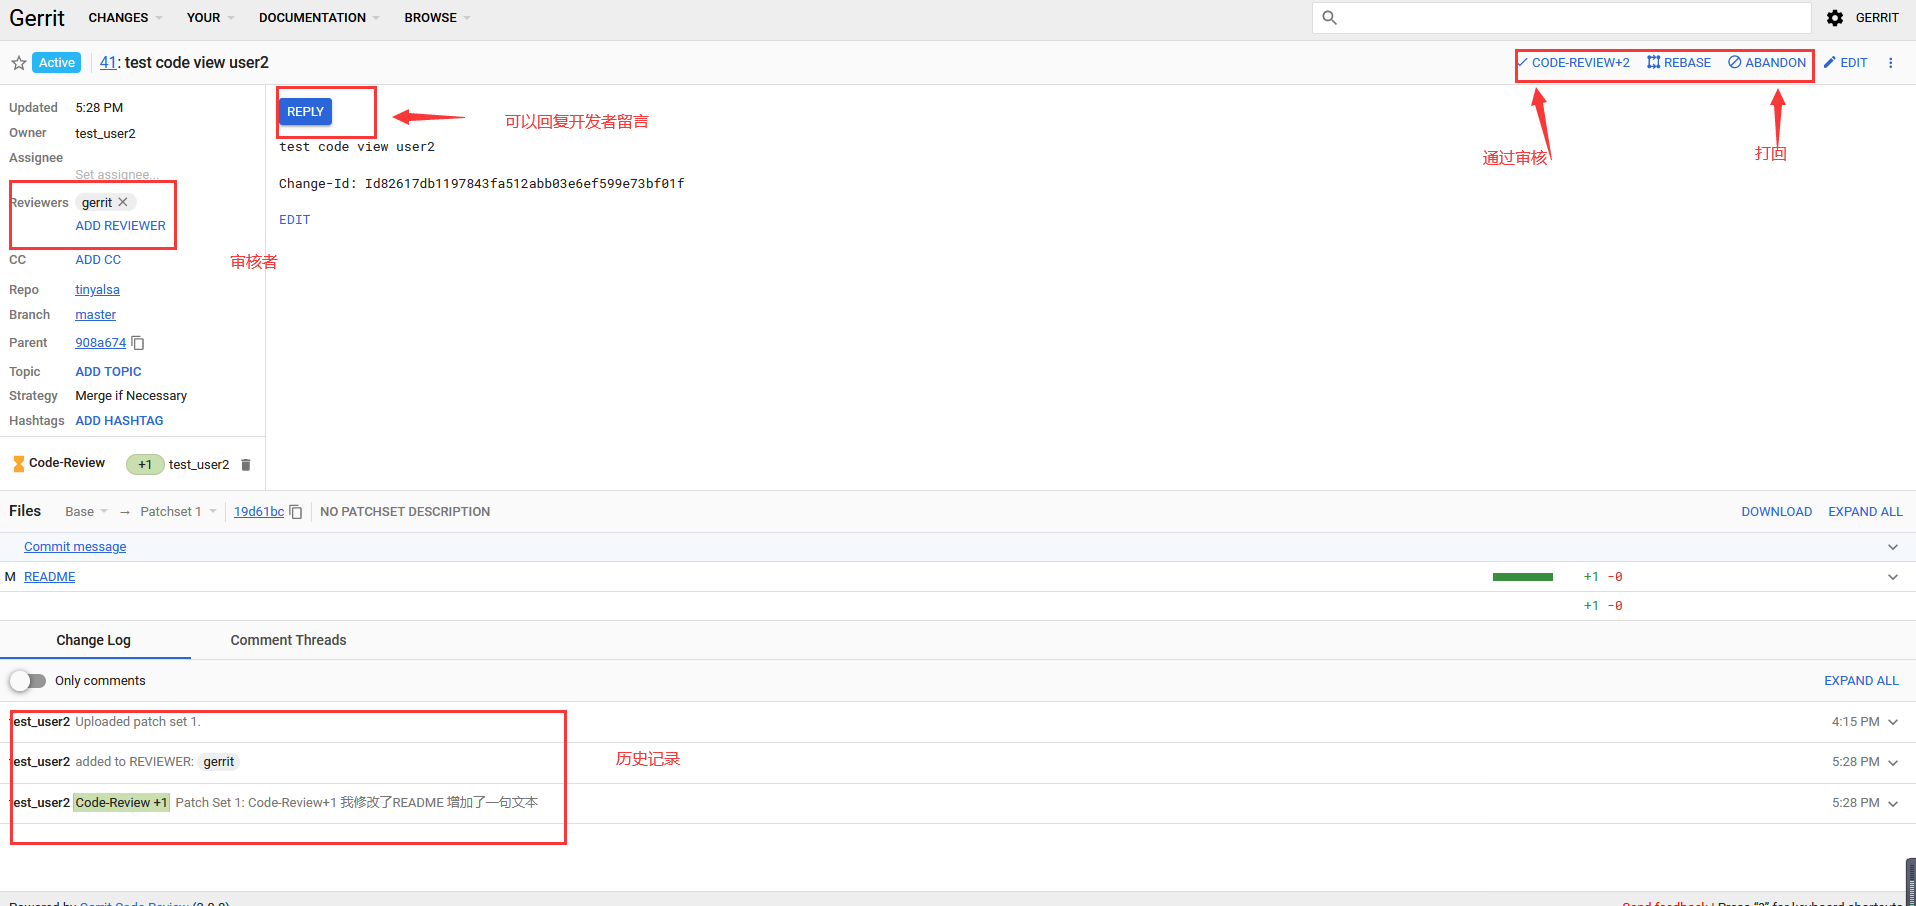Copy the parent commit 908a674 hash

tap(138, 343)
